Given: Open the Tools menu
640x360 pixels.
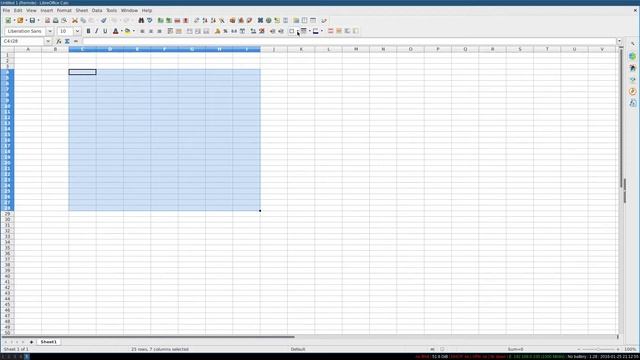Looking at the screenshot, I should coord(111,10).
